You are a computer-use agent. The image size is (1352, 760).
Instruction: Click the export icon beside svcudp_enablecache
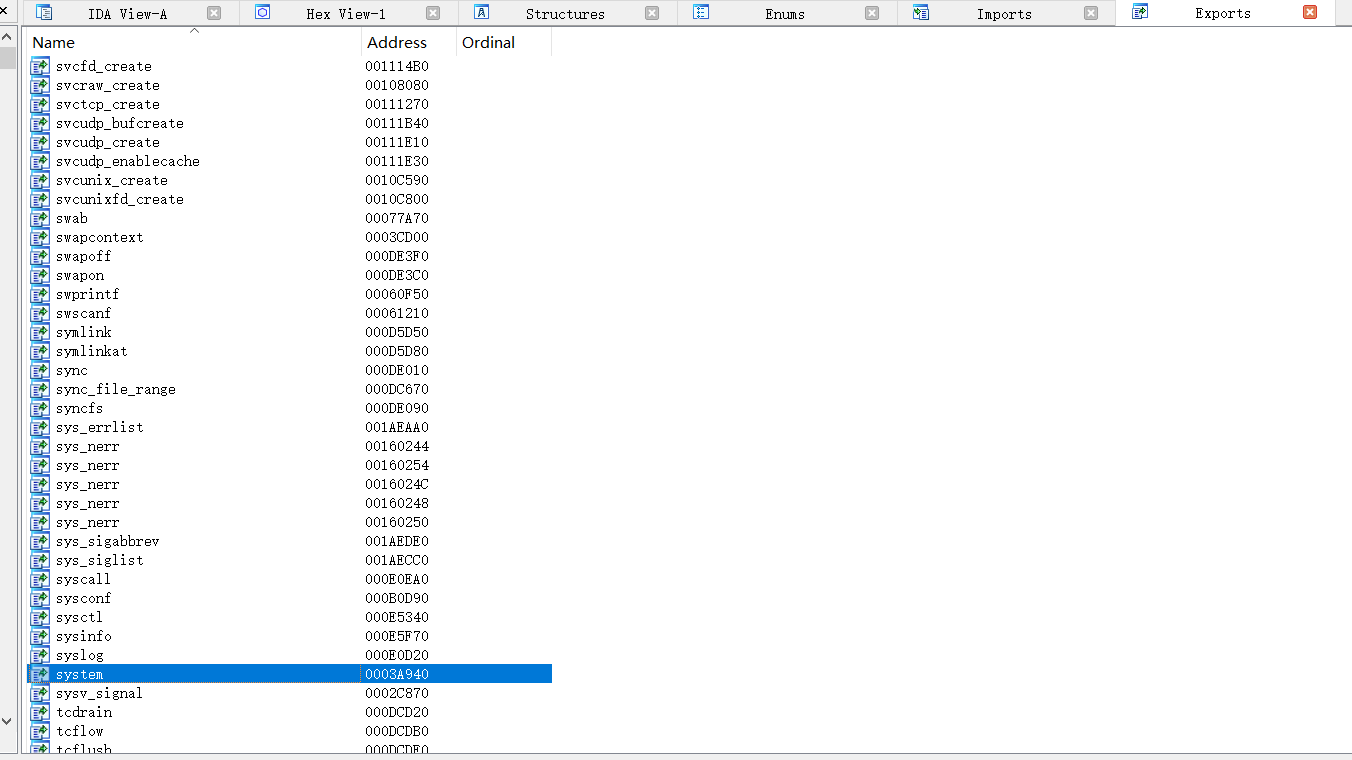point(39,161)
